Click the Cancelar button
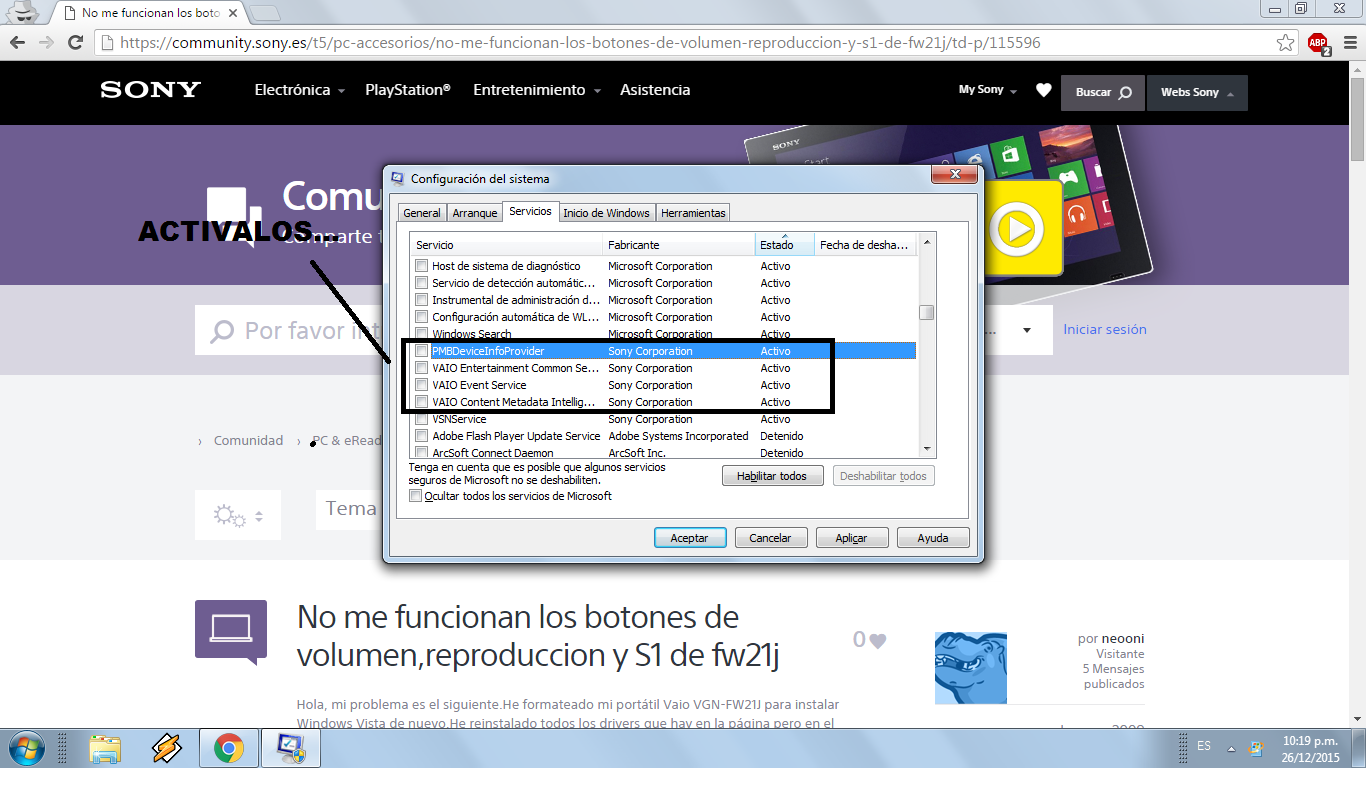Screen dimensions: 1366x800 tap(771, 538)
